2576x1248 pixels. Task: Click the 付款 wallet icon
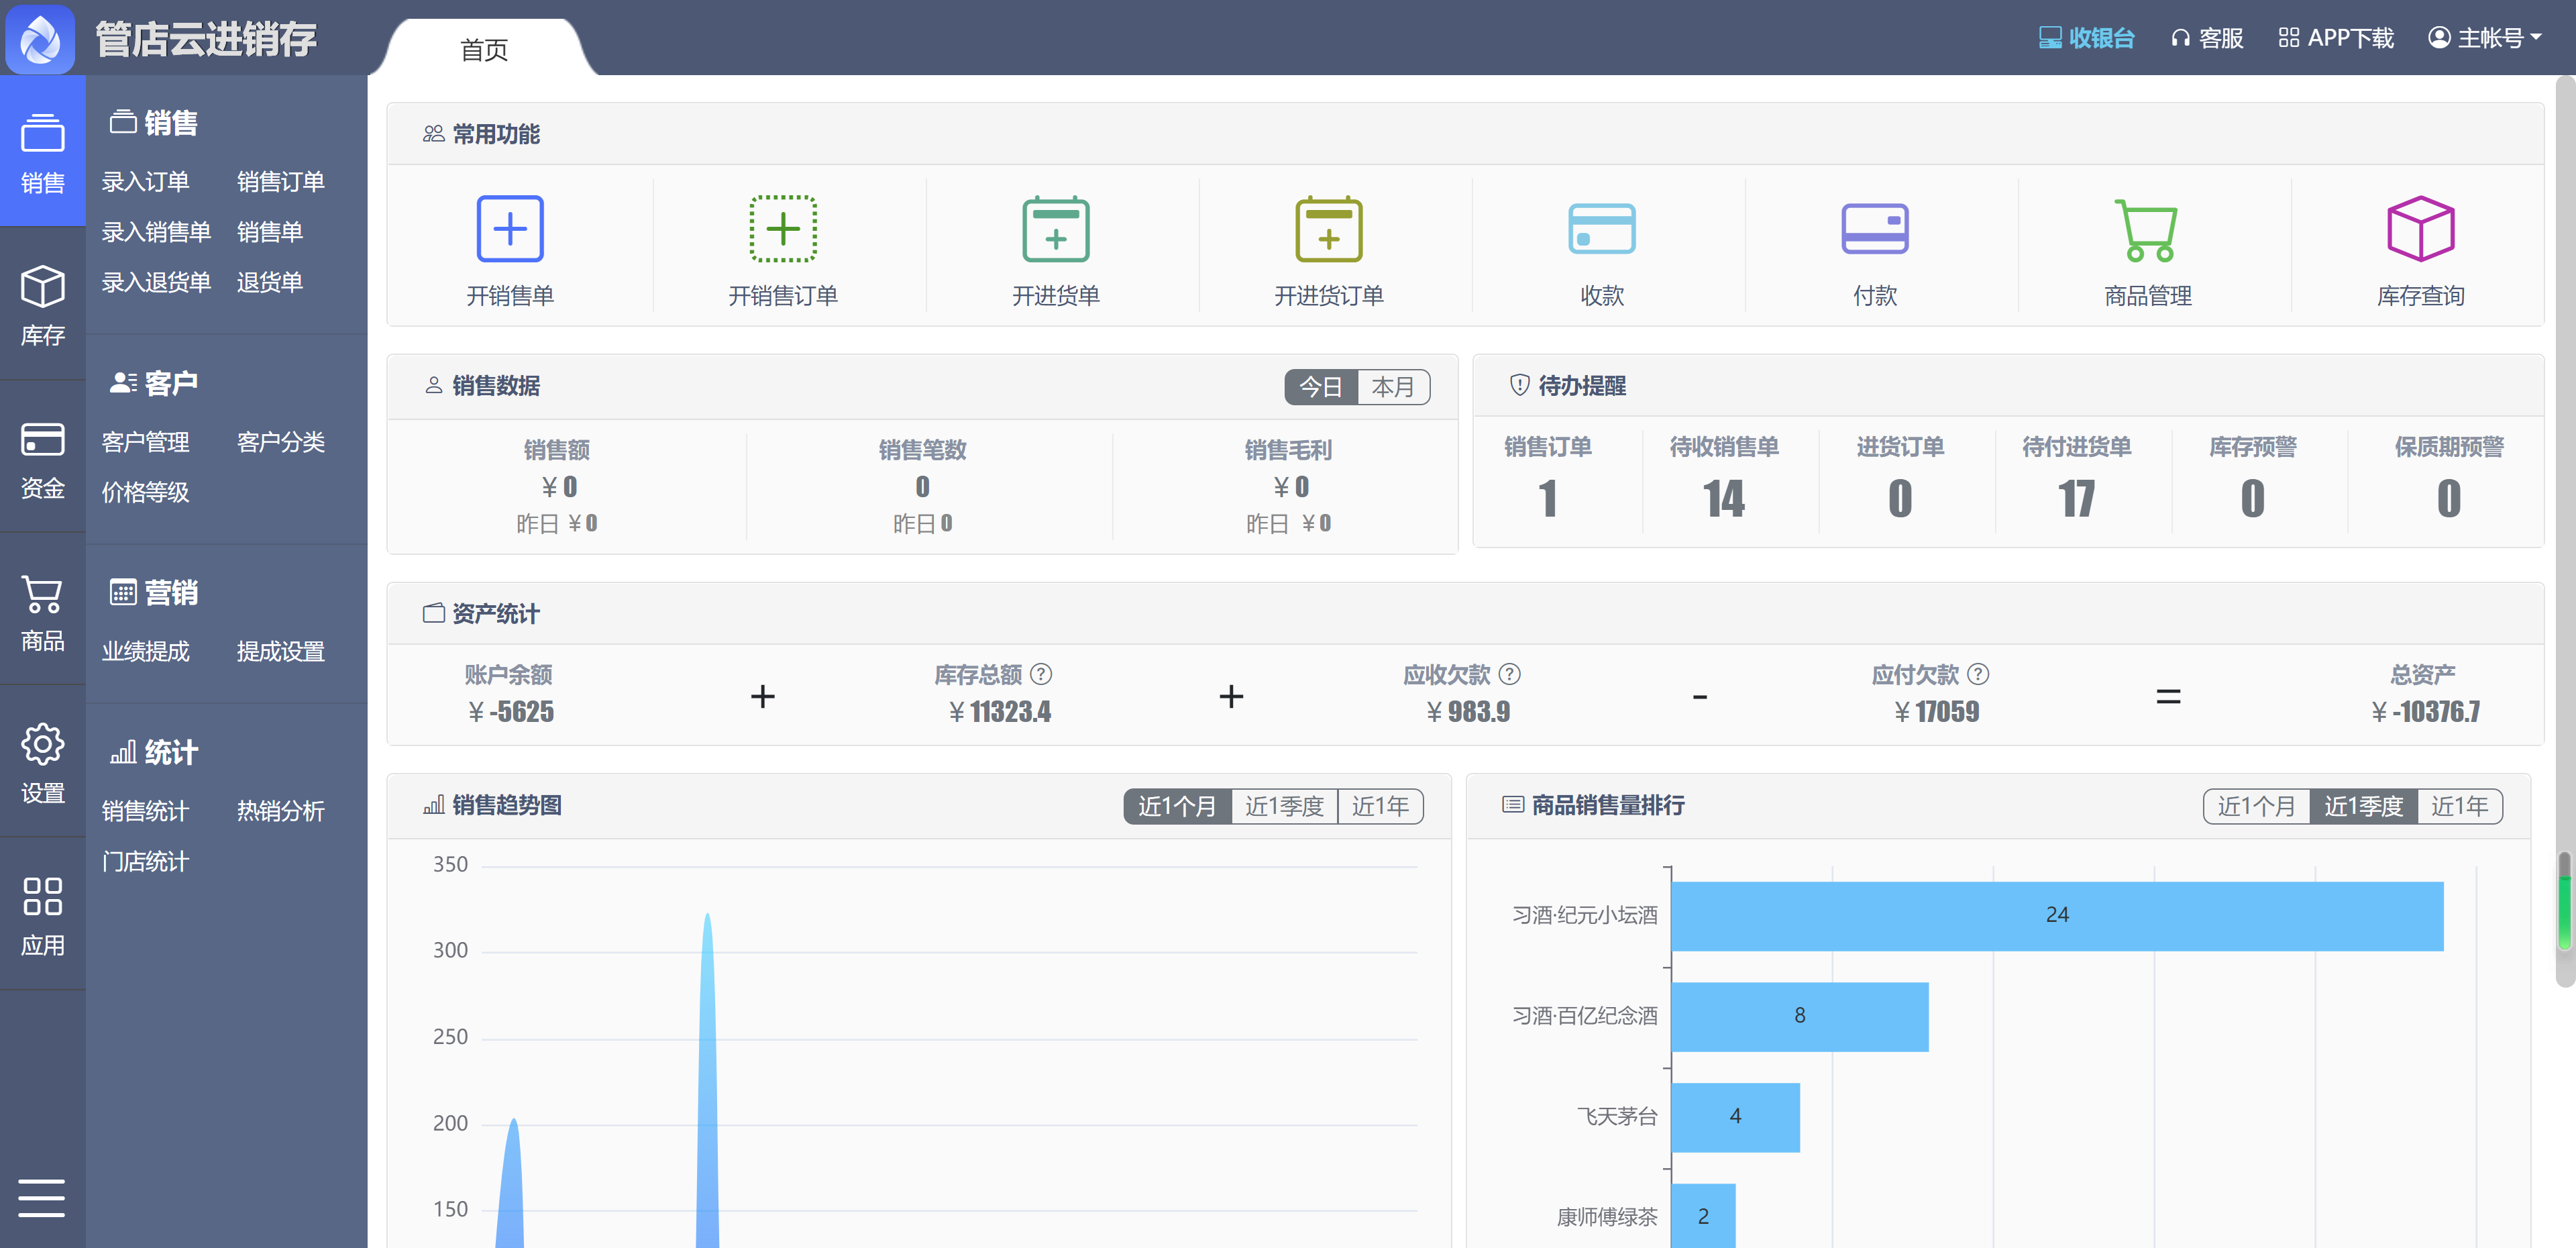tap(1874, 229)
